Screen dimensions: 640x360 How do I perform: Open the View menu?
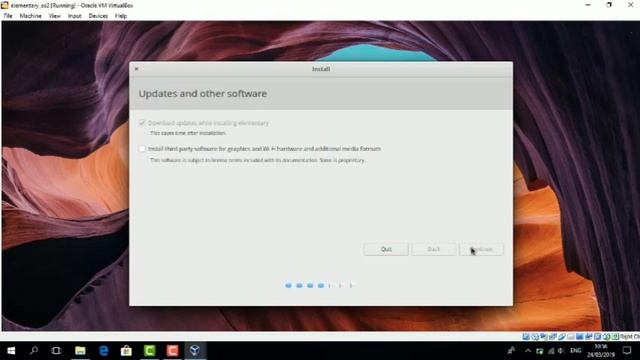click(55, 16)
